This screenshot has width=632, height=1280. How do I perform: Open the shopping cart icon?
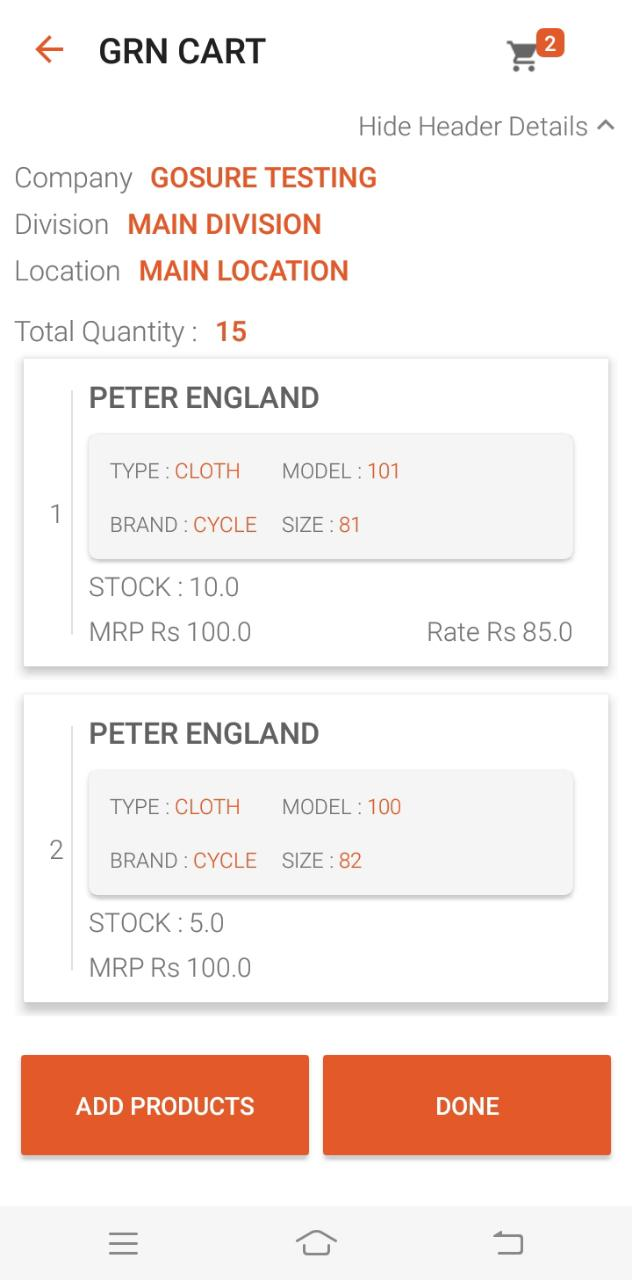point(522,58)
